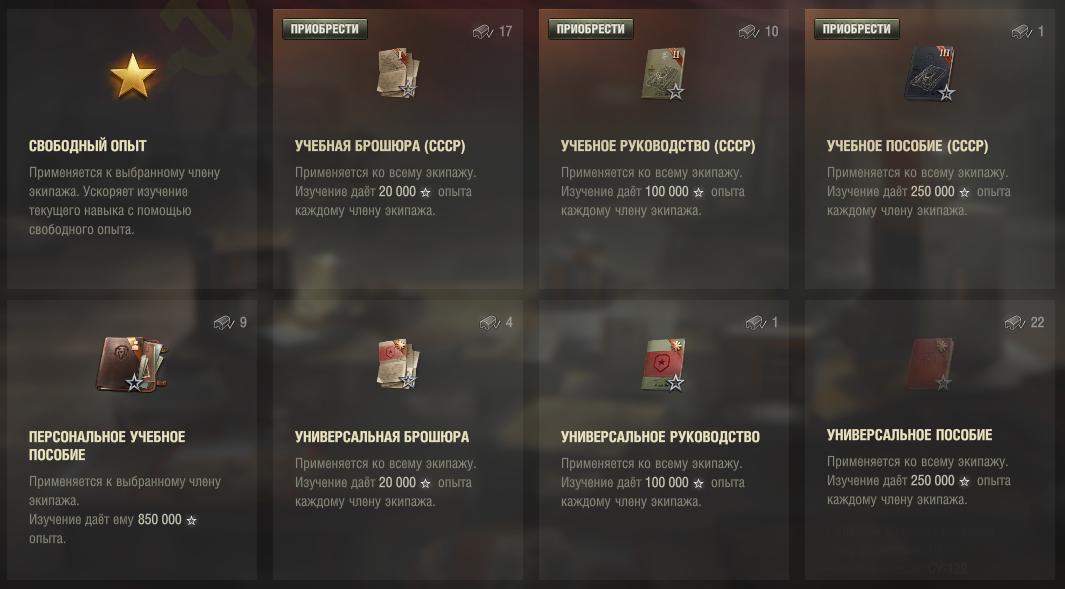Click the gold Free Experience star icon
1065x589 pixels.
point(133,75)
